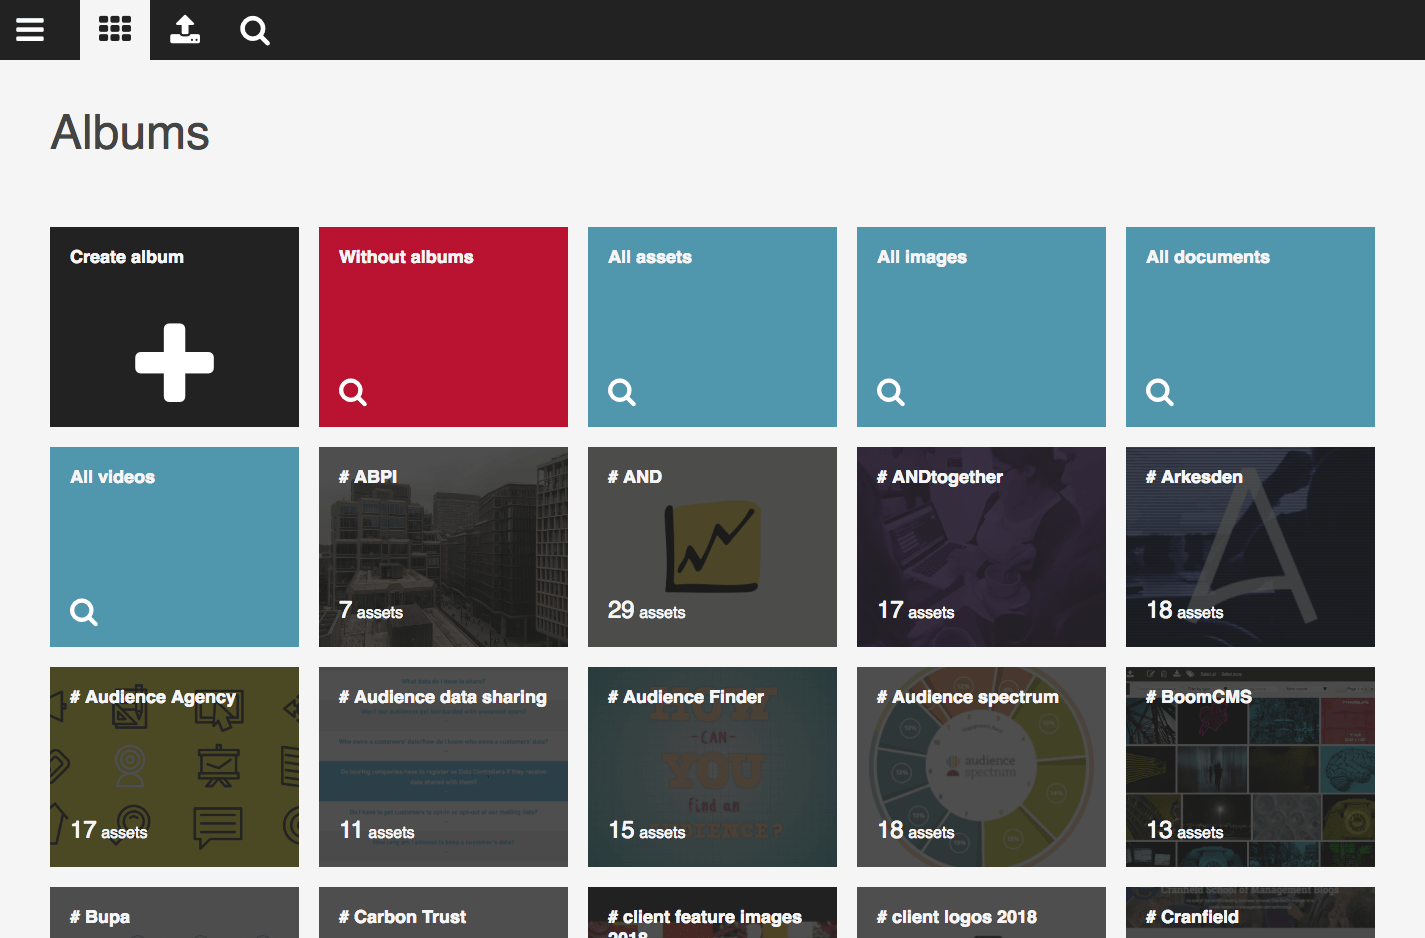Open the Audience Finder album
The width and height of the screenshot is (1425, 938).
coord(712,767)
